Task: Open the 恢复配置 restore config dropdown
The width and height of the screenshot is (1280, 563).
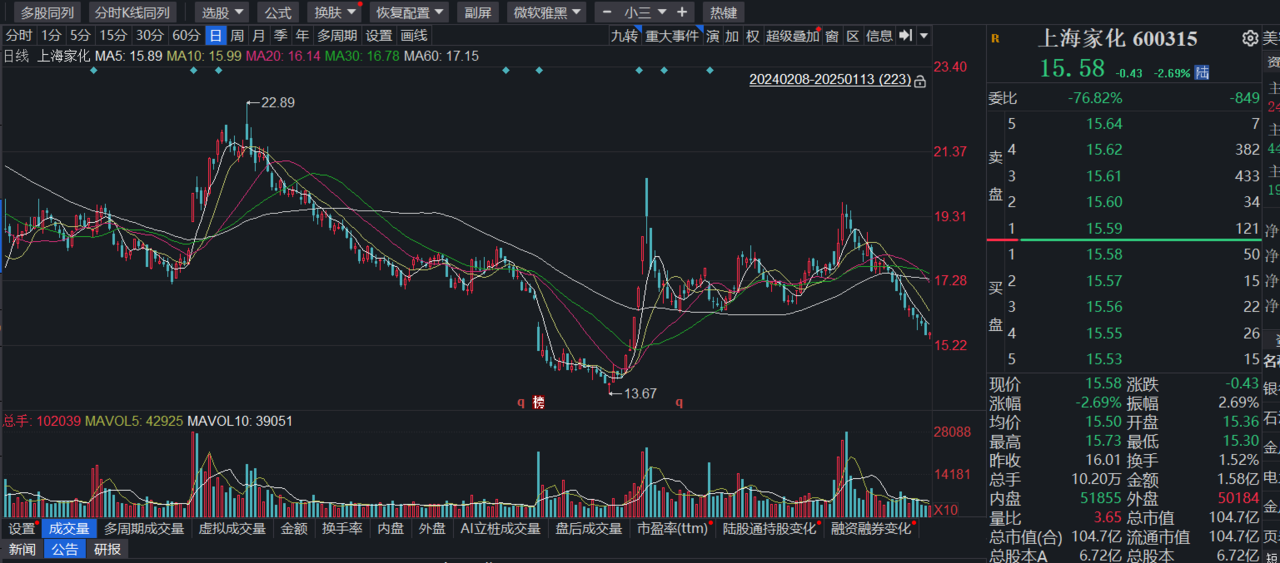Action: pyautogui.click(x=409, y=12)
